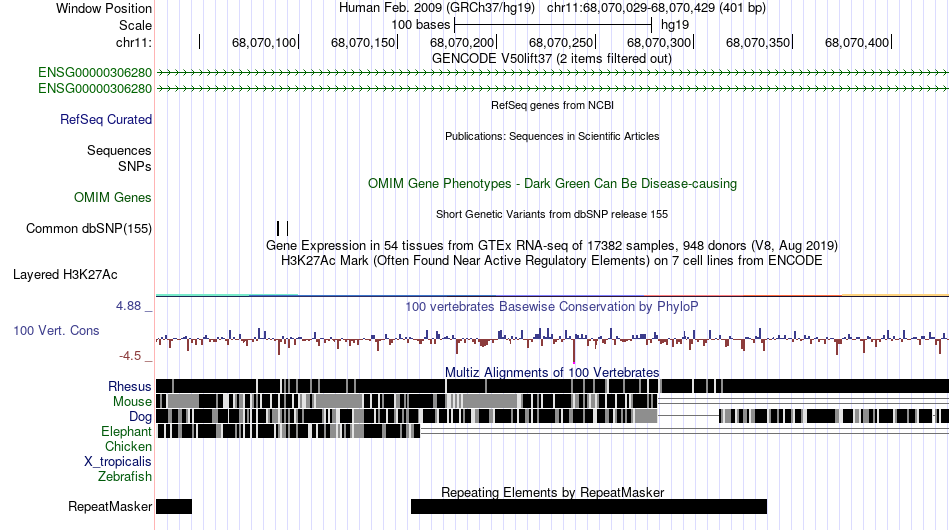Click the RefSeq genes from NCBI title
950x530 pixels.
point(552,105)
